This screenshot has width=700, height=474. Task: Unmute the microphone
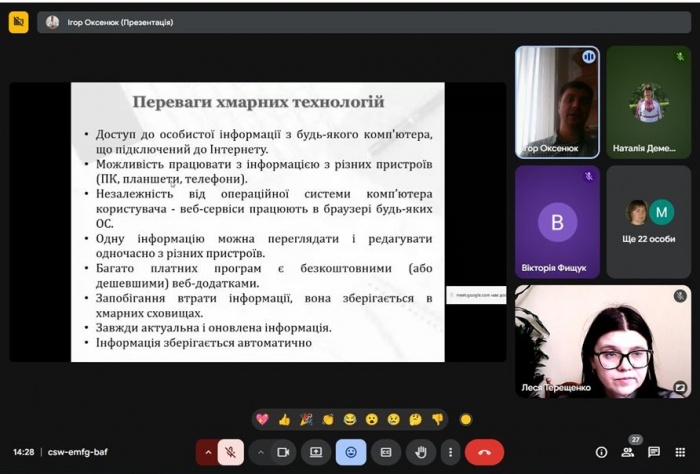(x=231, y=452)
